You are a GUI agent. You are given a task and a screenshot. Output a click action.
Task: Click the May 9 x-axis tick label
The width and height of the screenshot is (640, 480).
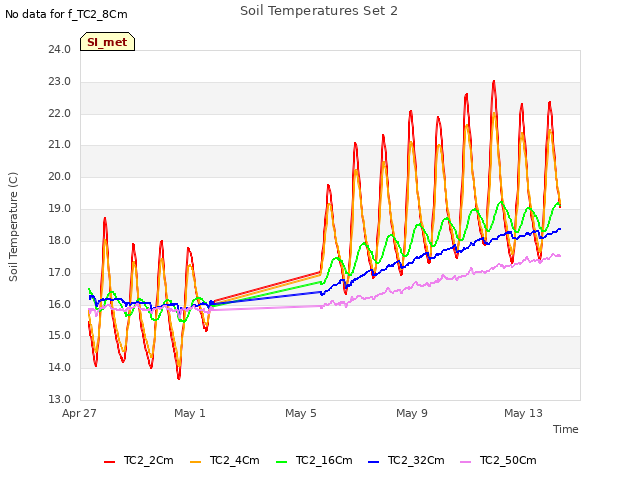[412, 413]
